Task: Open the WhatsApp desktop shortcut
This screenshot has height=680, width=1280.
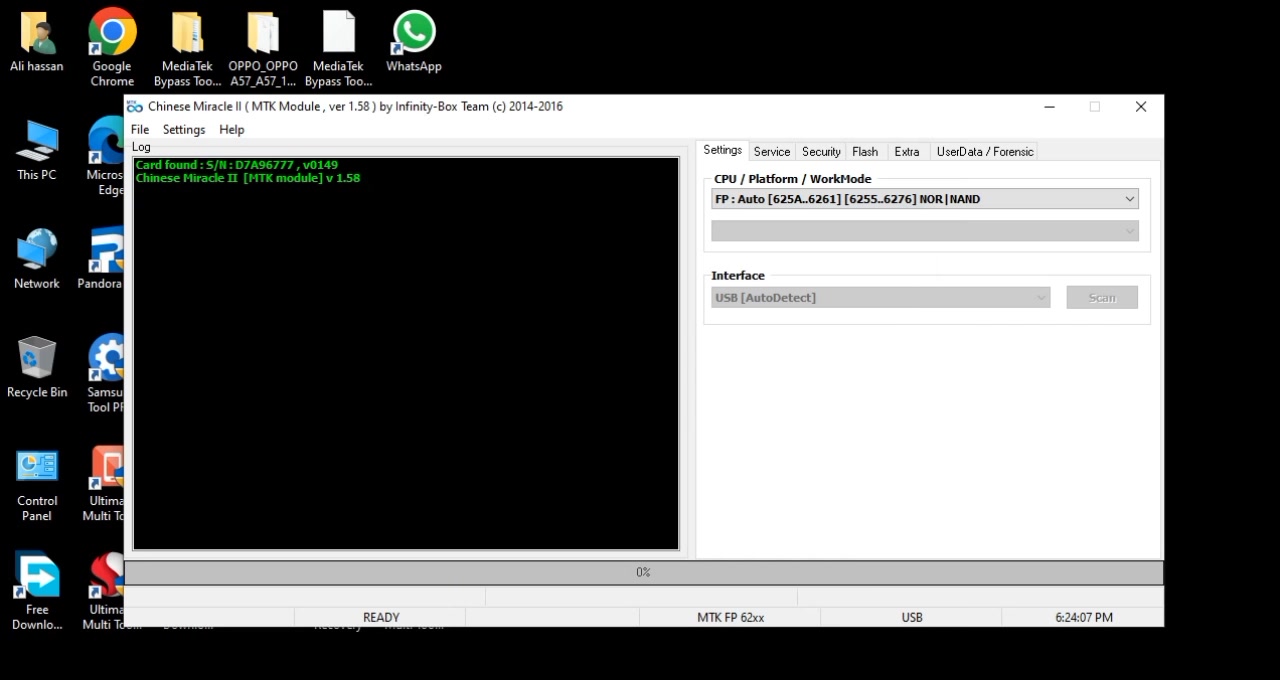Action: tap(414, 41)
